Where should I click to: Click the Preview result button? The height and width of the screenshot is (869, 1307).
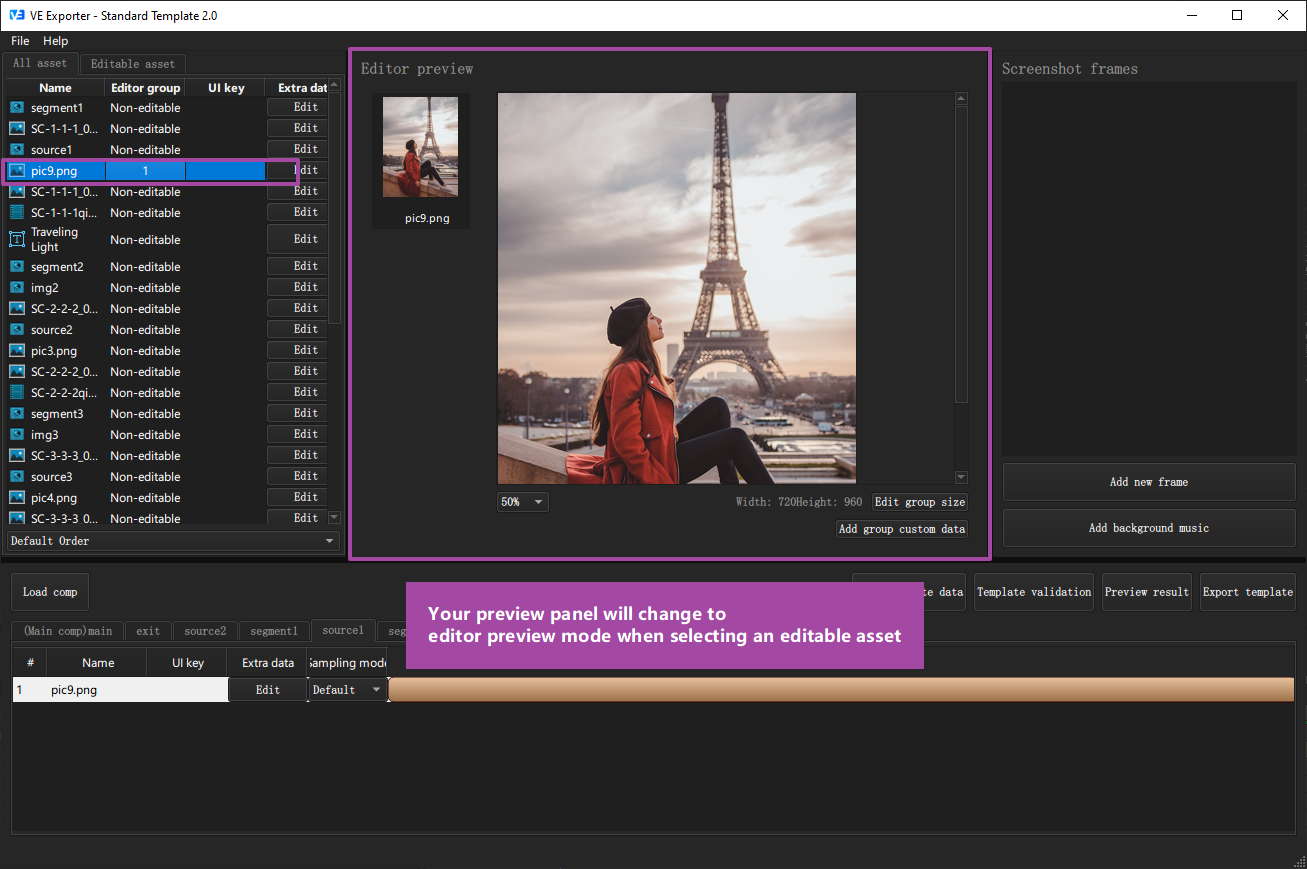[x=1147, y=592]
